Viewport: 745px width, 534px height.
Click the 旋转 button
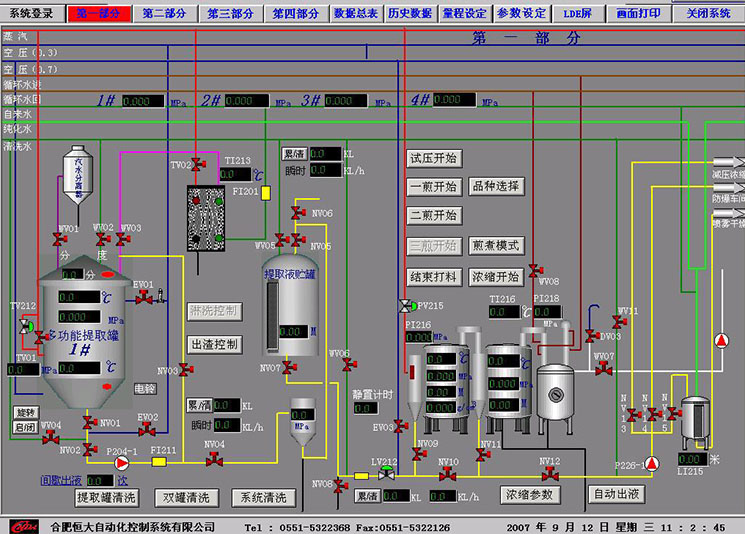[25, 412]
